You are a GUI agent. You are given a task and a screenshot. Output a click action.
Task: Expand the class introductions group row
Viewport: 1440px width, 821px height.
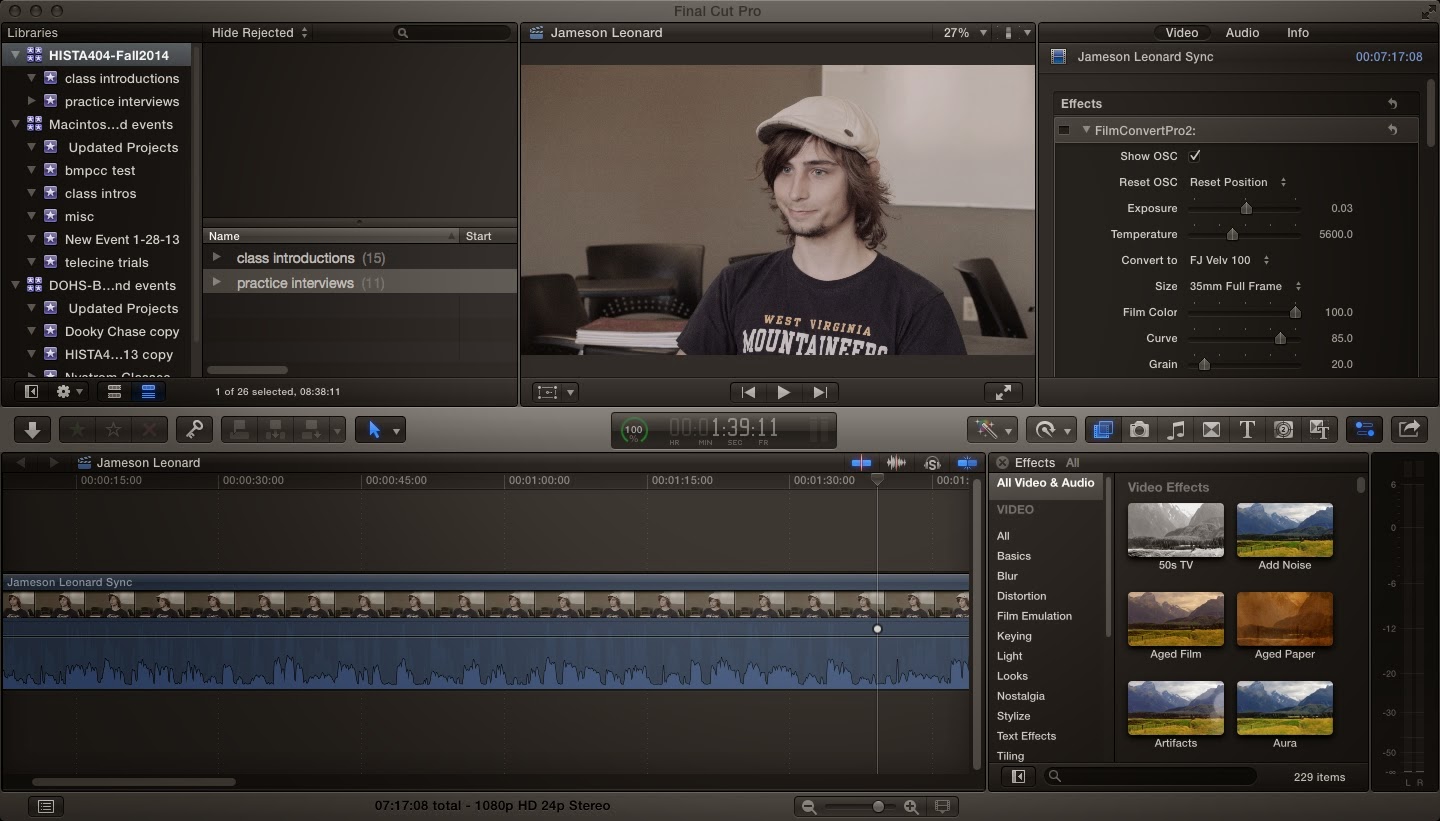click(x=217, y=258)
